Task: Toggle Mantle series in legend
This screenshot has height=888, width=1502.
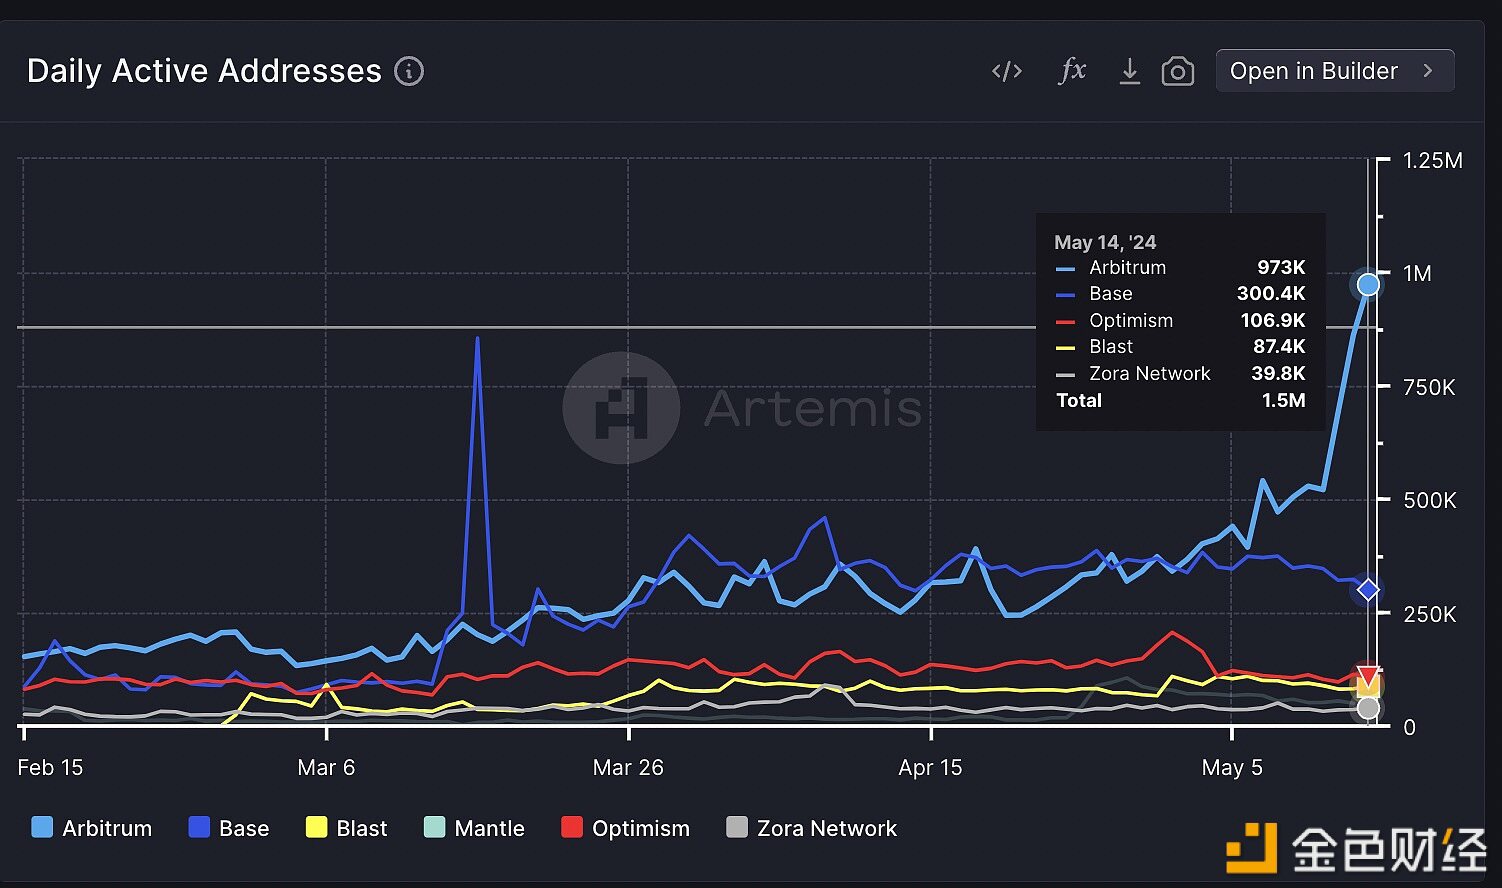Action: tap(474, 828)
